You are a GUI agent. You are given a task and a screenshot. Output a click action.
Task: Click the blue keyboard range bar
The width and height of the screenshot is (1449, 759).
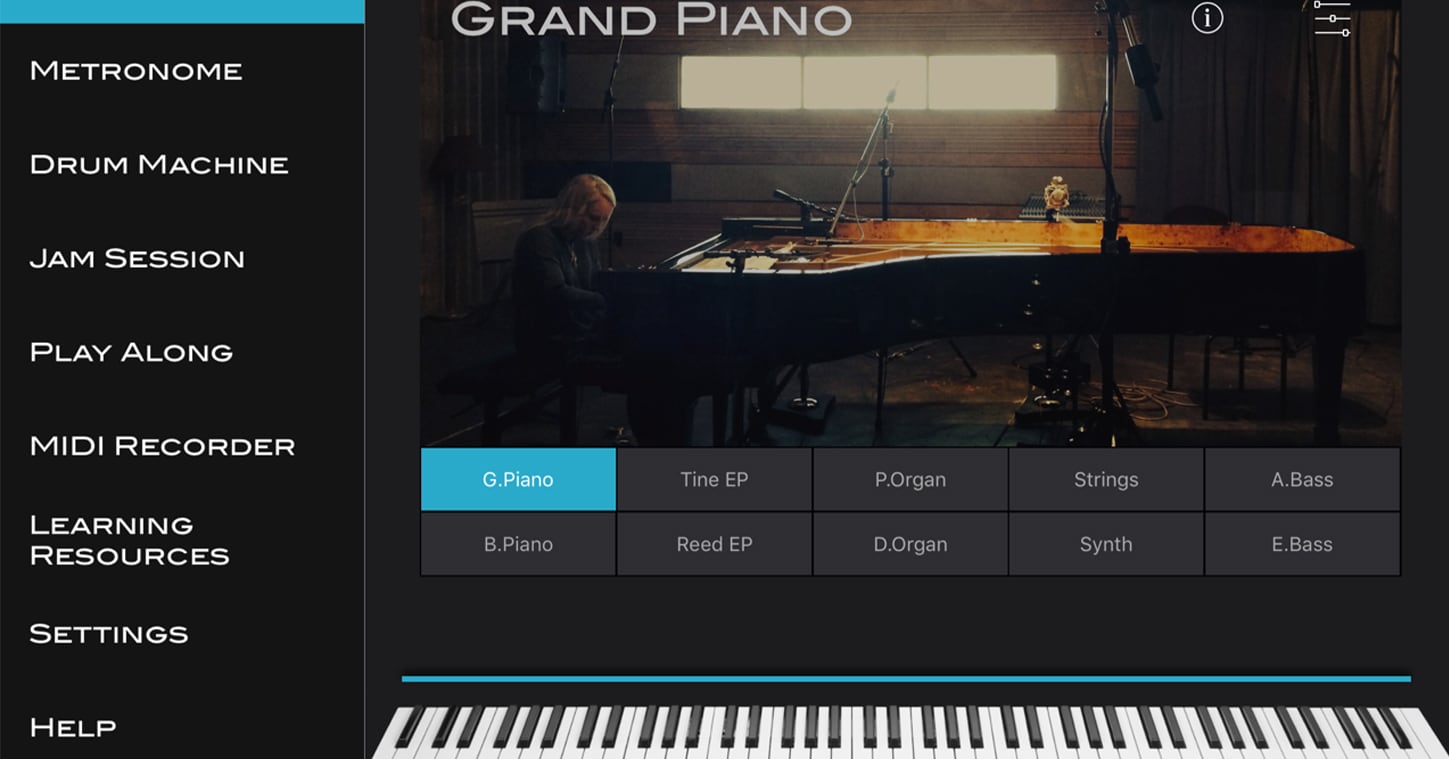coord(906,679)
